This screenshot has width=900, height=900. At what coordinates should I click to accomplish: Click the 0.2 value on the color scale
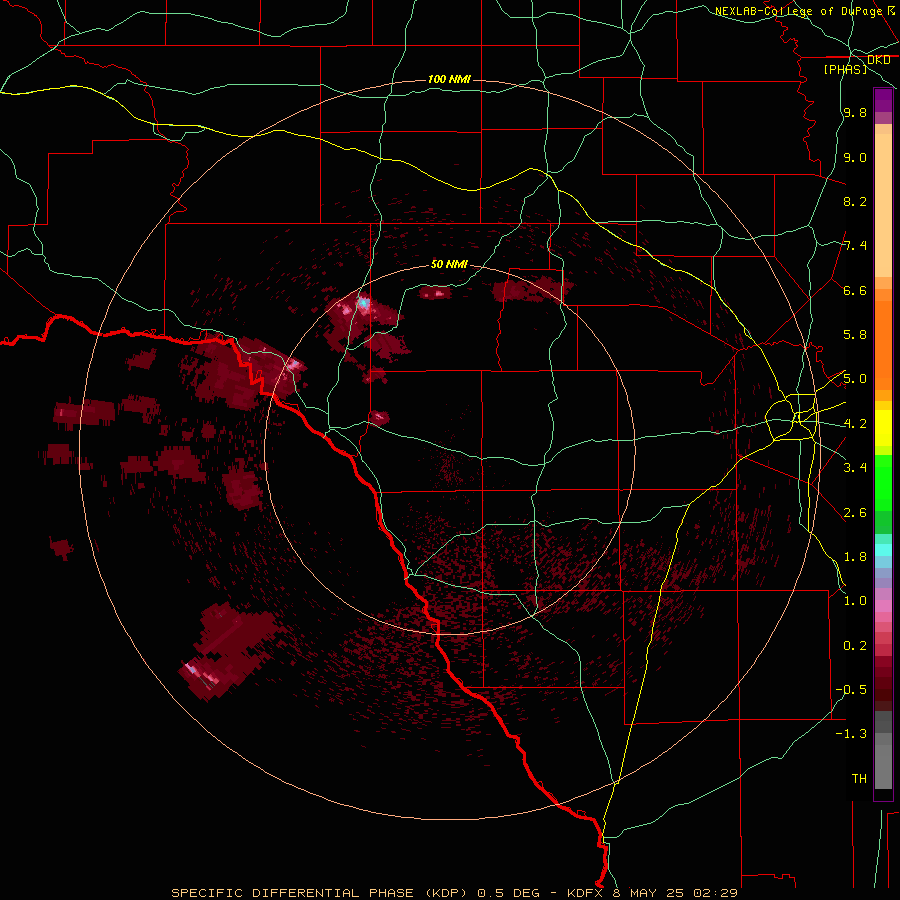click(855, 645)
